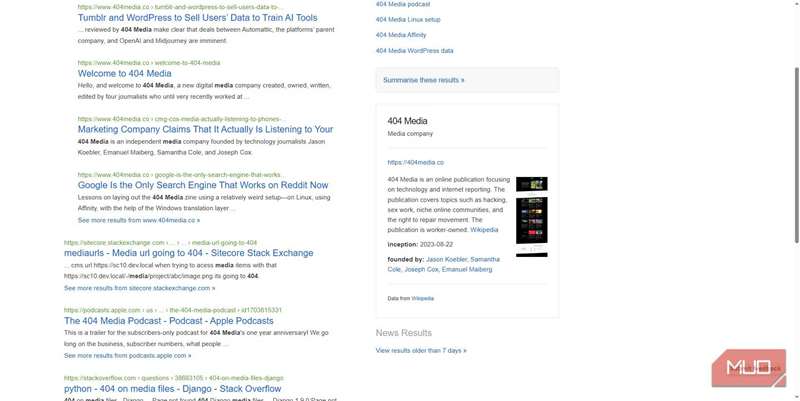
Task: Click 'View results older than 7 days'
Action: (421, 350)
